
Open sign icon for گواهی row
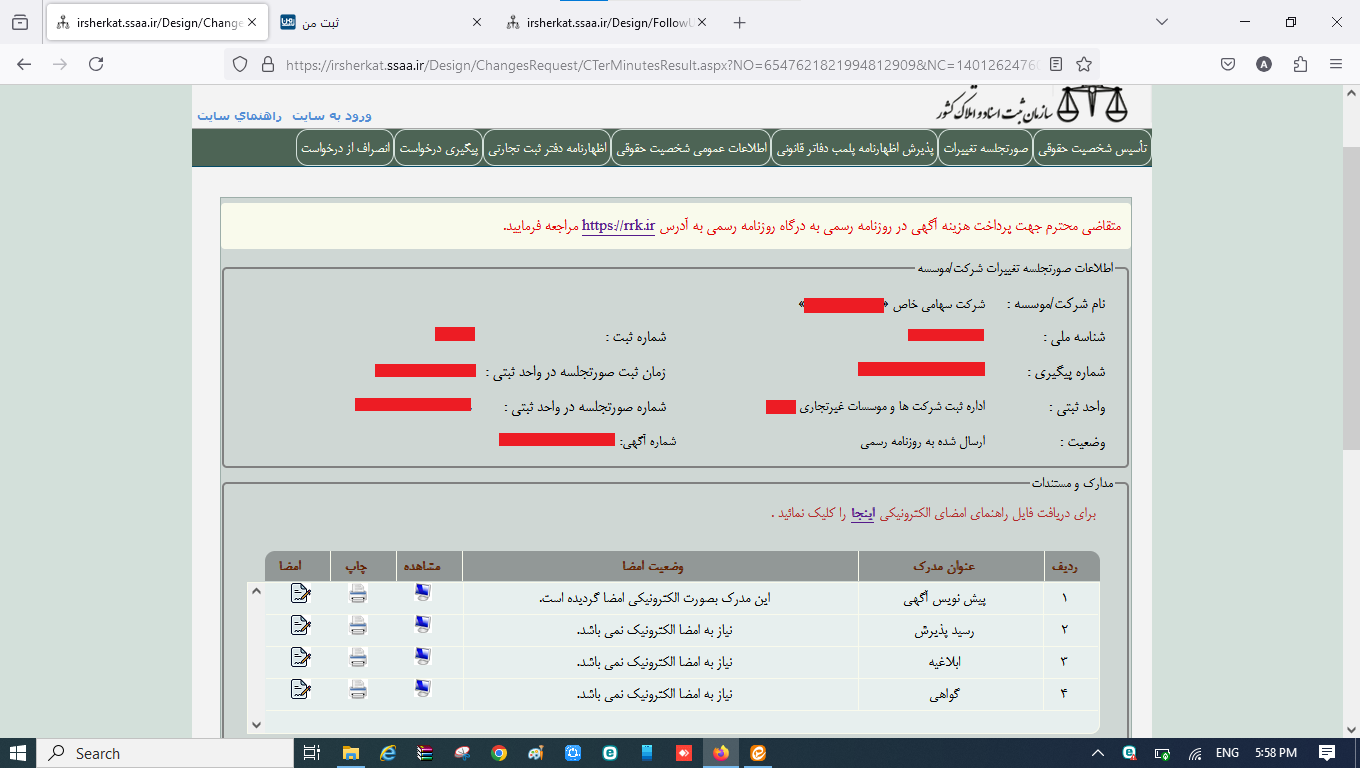tap(300, 689)
